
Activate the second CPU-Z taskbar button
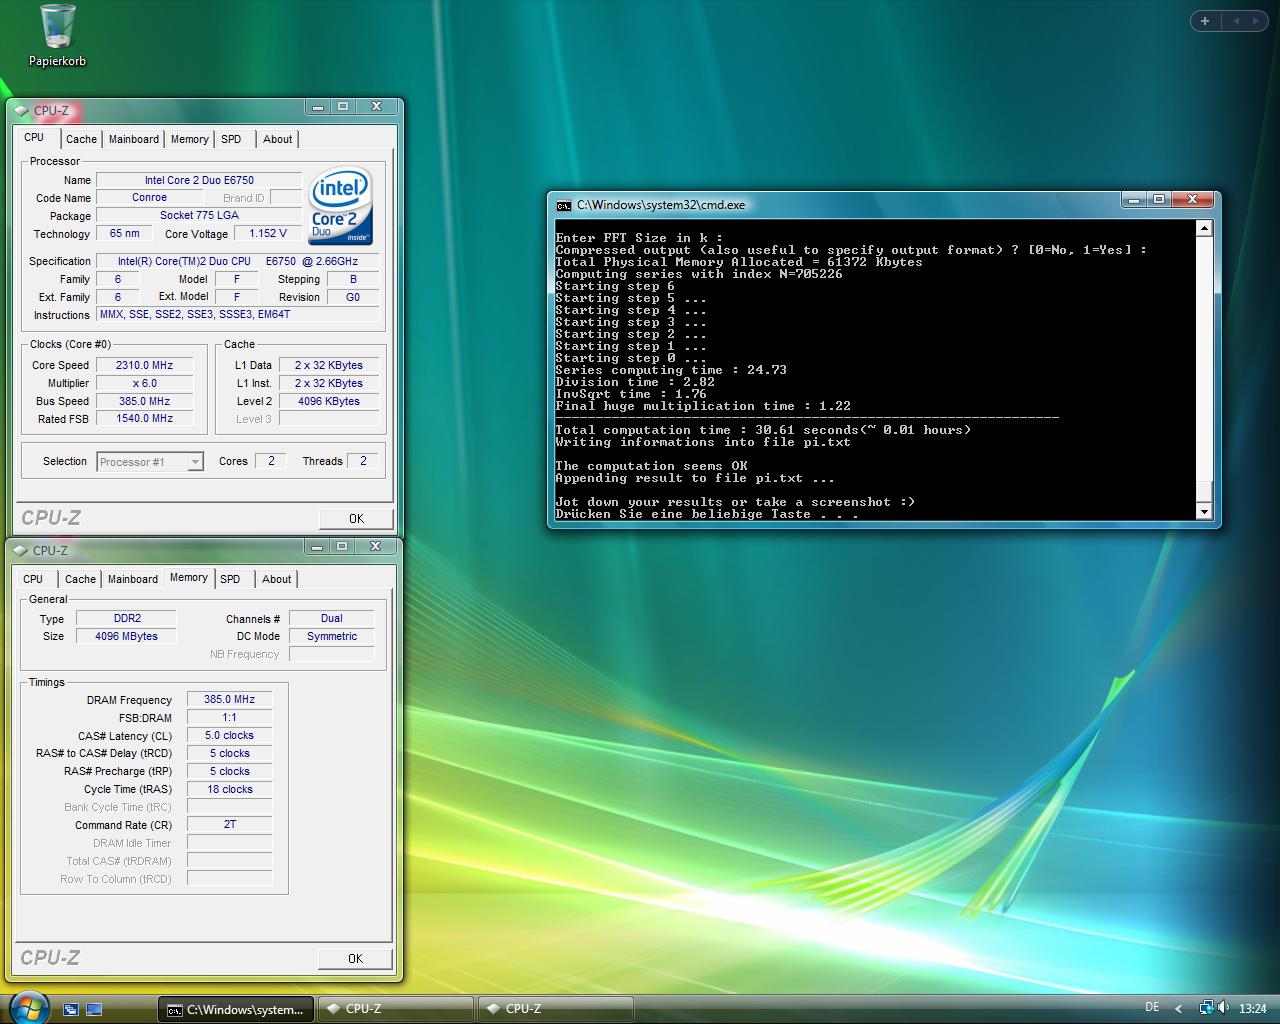click(556, 1010)
